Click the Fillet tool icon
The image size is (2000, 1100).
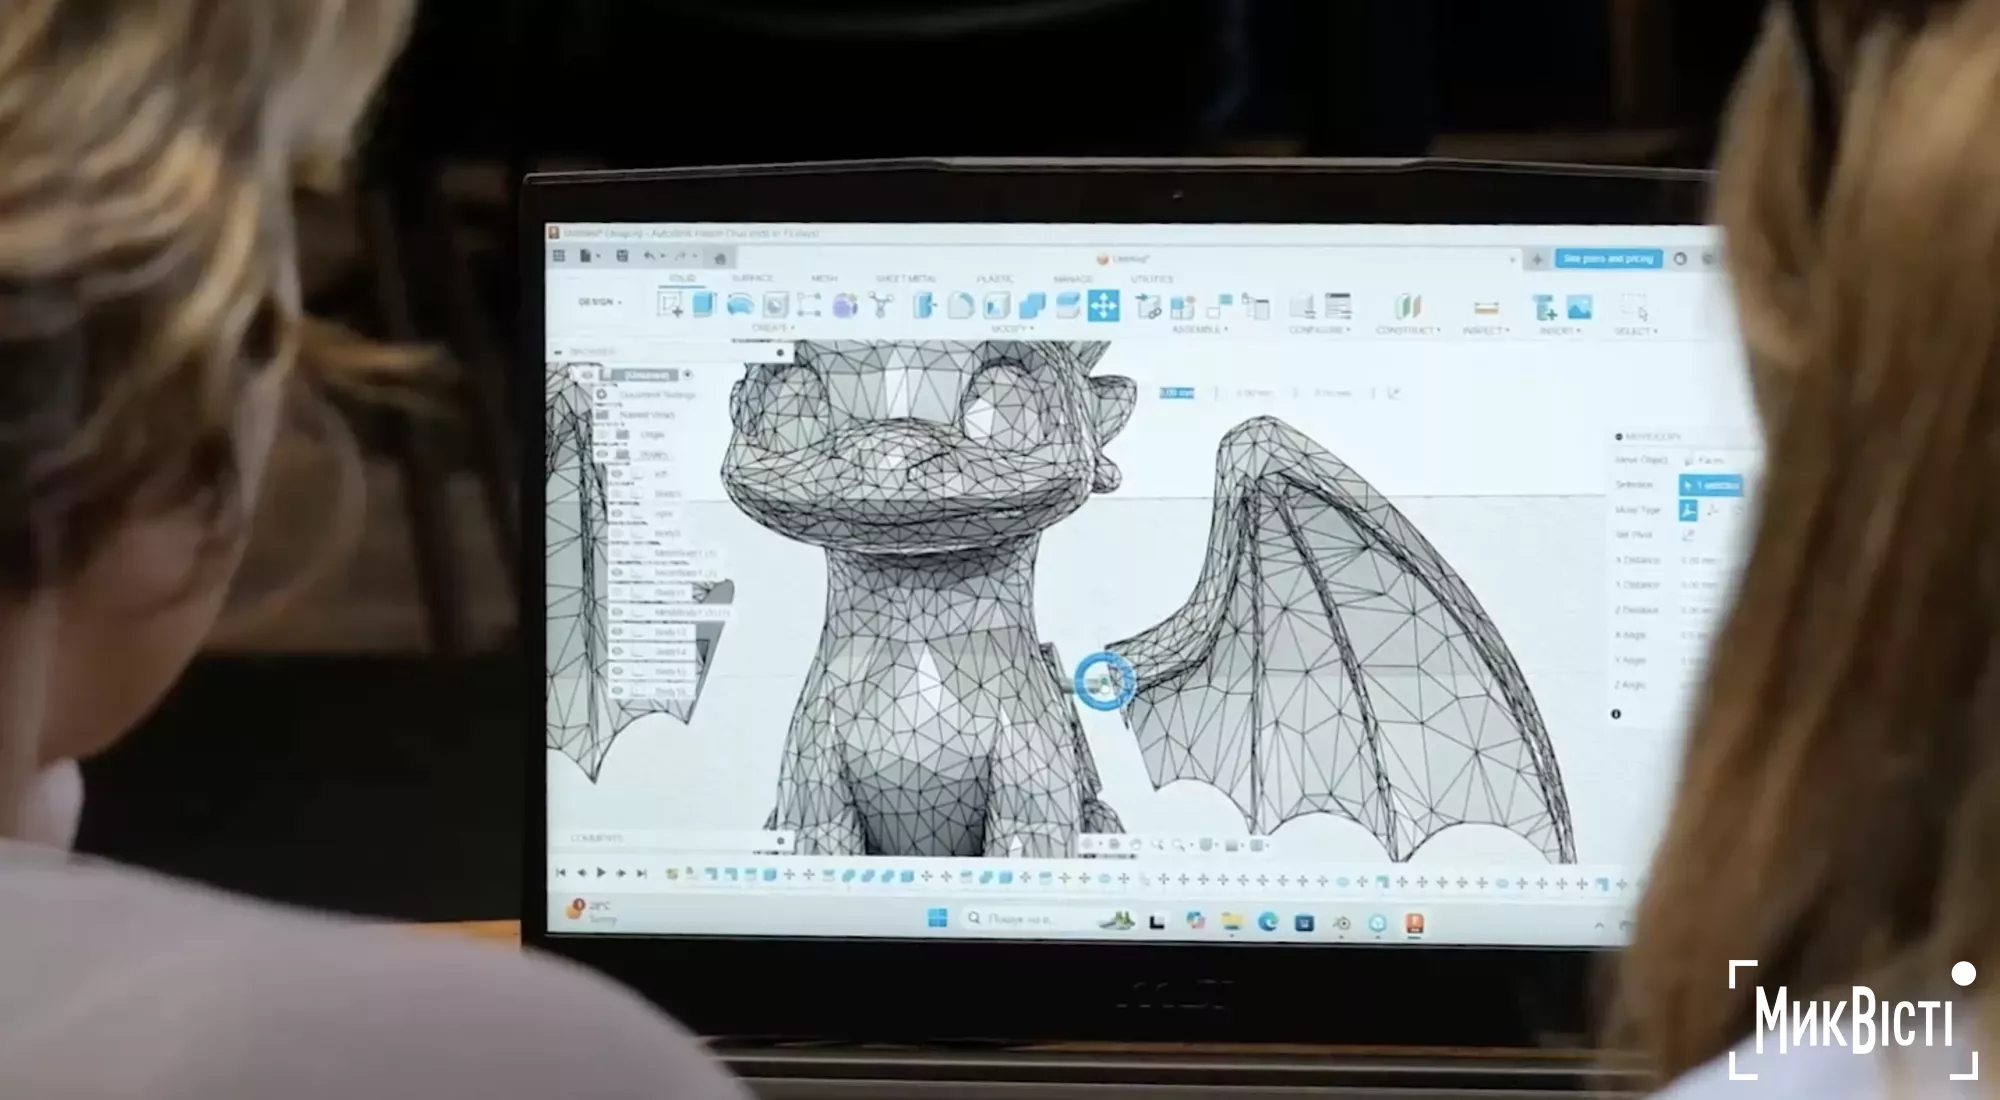960,305
